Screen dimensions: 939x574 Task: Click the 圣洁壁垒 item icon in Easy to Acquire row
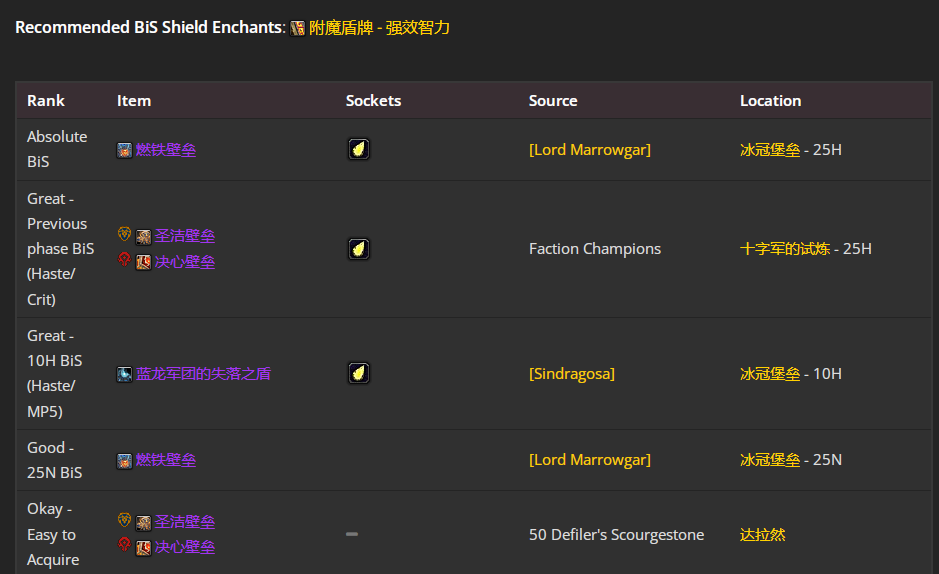click(143, 522)
